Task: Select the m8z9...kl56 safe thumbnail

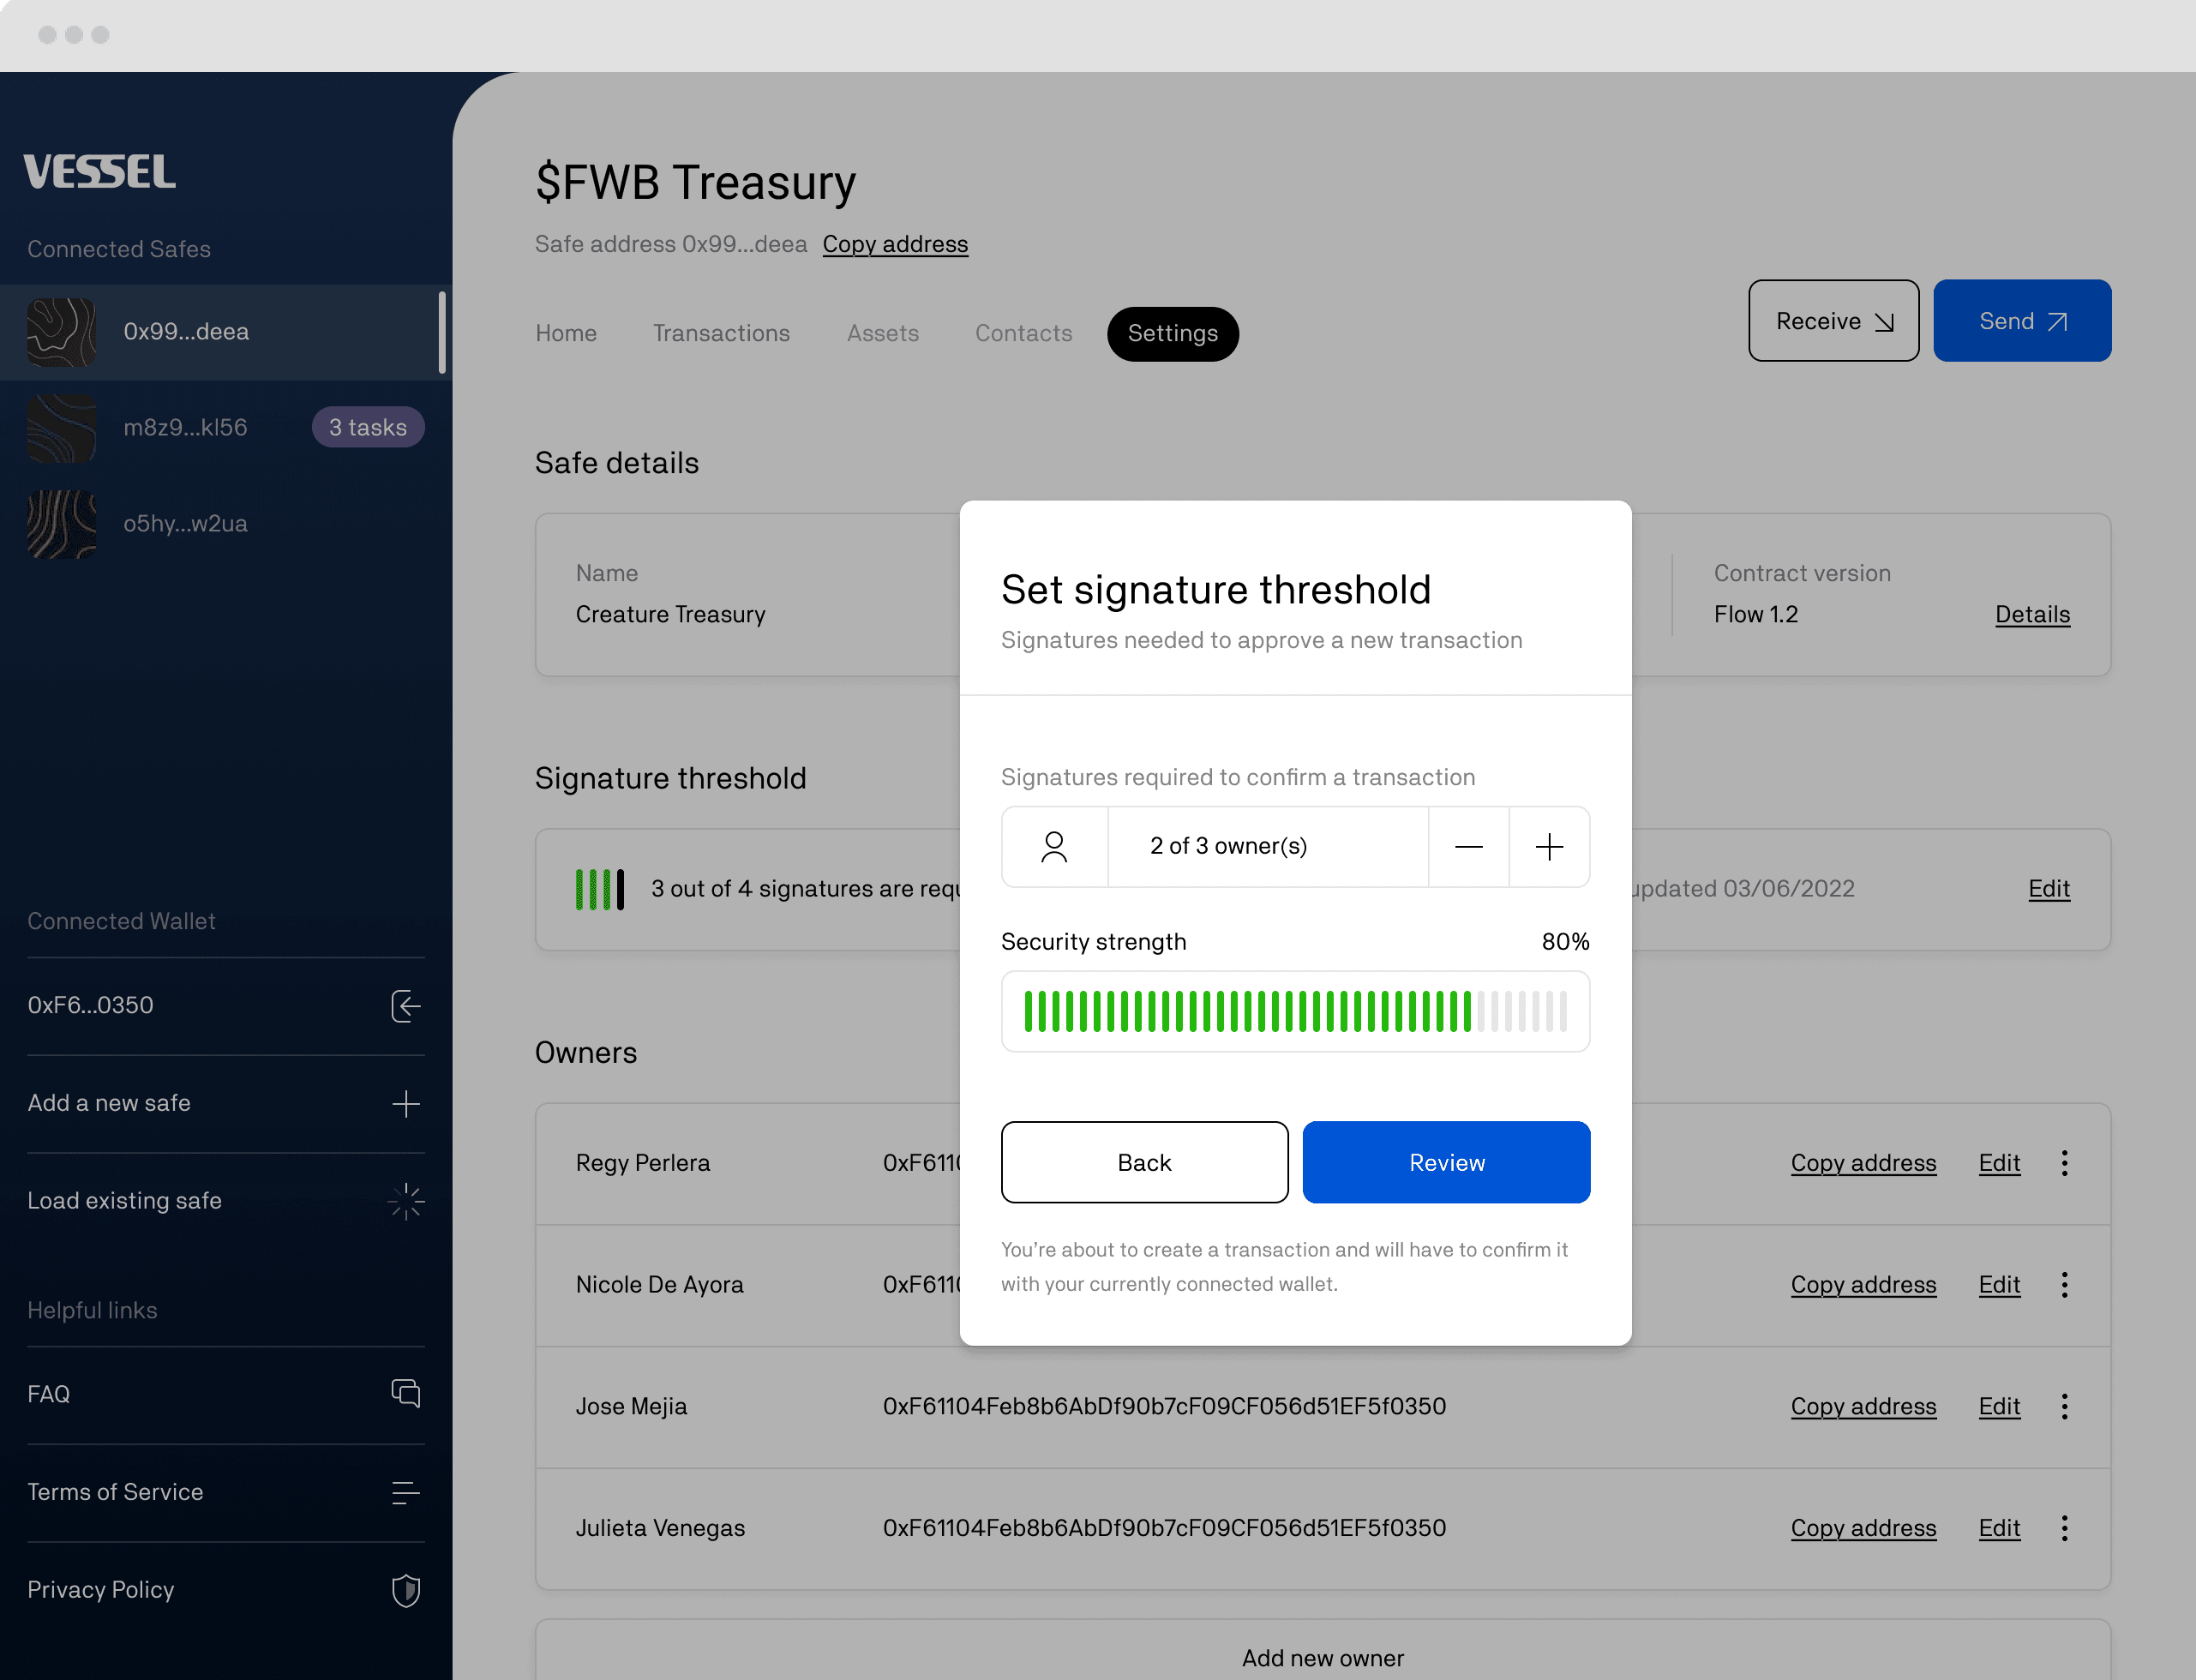Action: coord(62,428)
